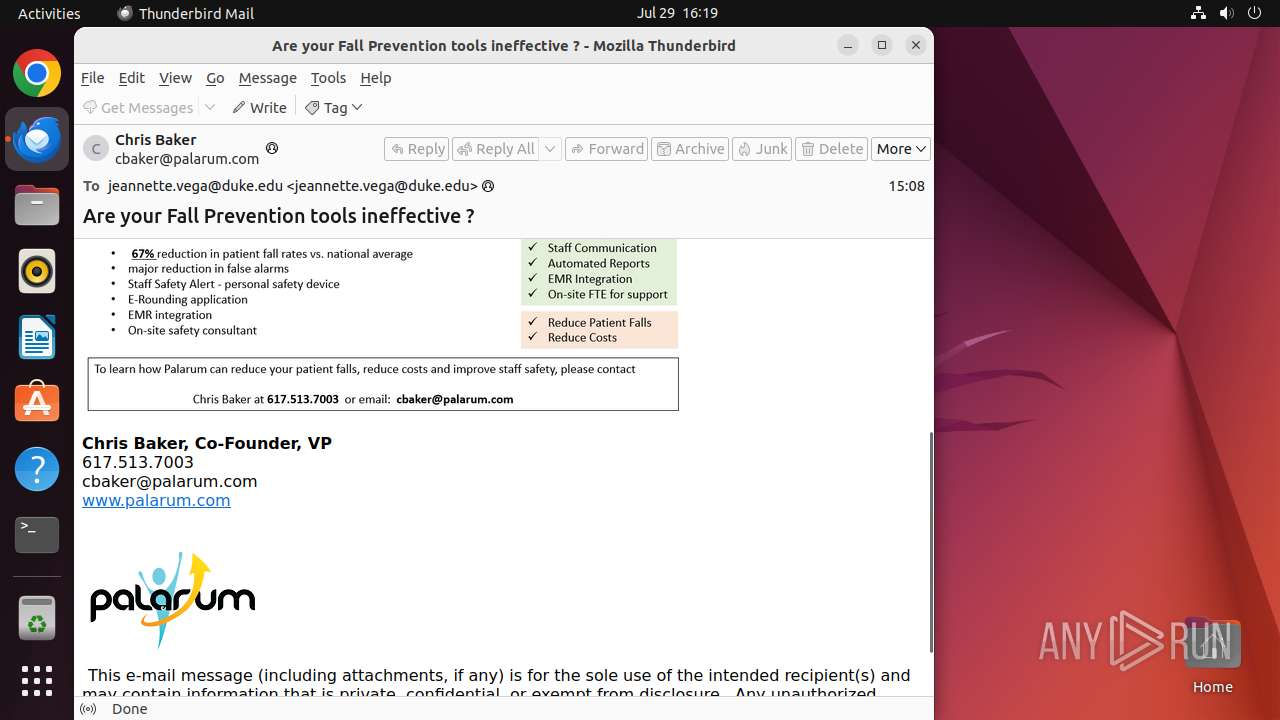The height and width of the screenshot is (720, 1280).
Task: Open Thunderbird Mail in the dock
Action: 37,139
